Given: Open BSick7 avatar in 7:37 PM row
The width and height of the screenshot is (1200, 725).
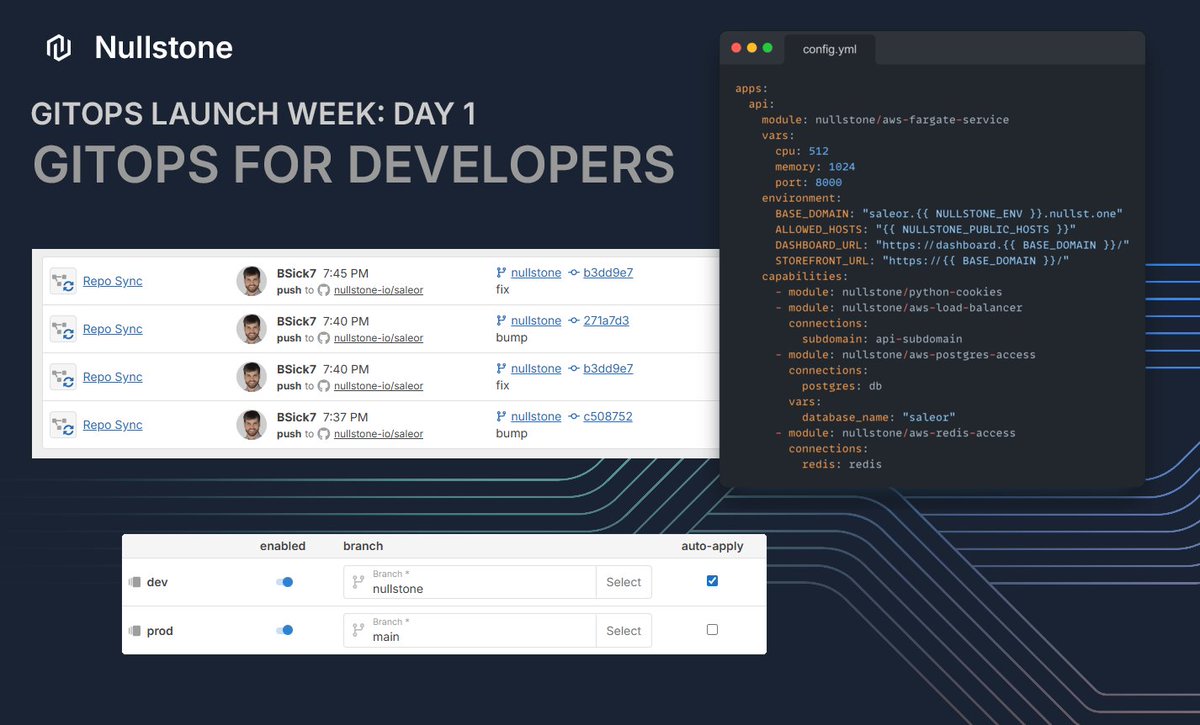Looking at the screenshot, I should pyautogui.click(x=251, y=425).
